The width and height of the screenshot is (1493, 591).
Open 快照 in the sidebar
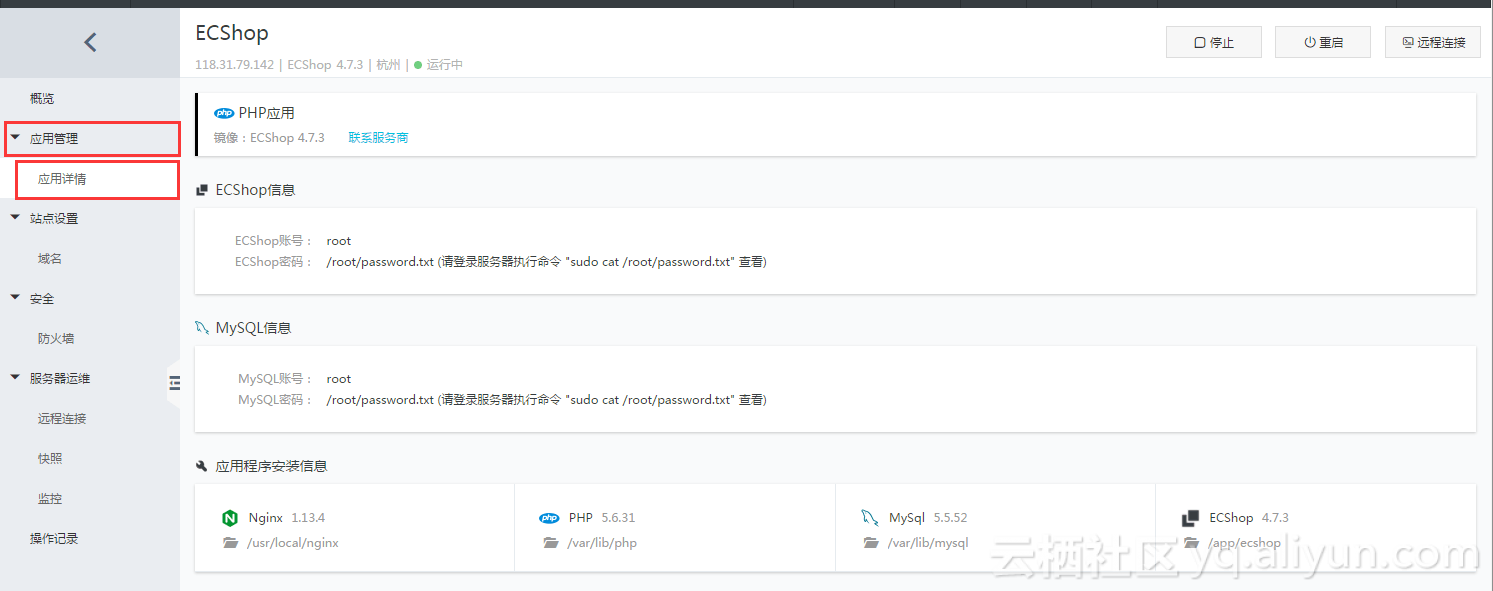click(x=50, y=458)
